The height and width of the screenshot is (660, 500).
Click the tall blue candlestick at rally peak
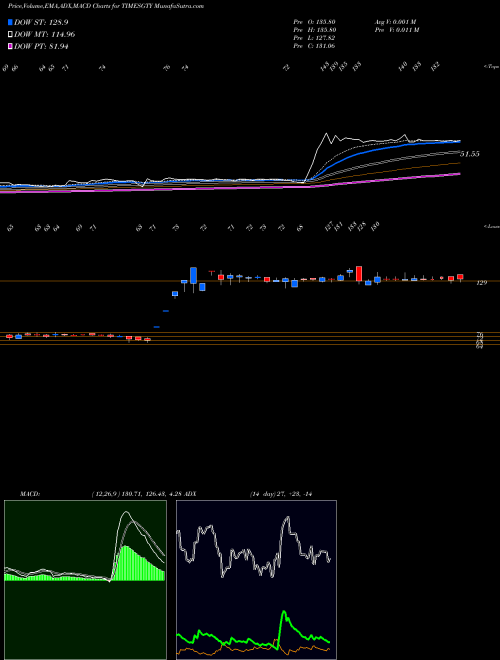click(193, 276)
